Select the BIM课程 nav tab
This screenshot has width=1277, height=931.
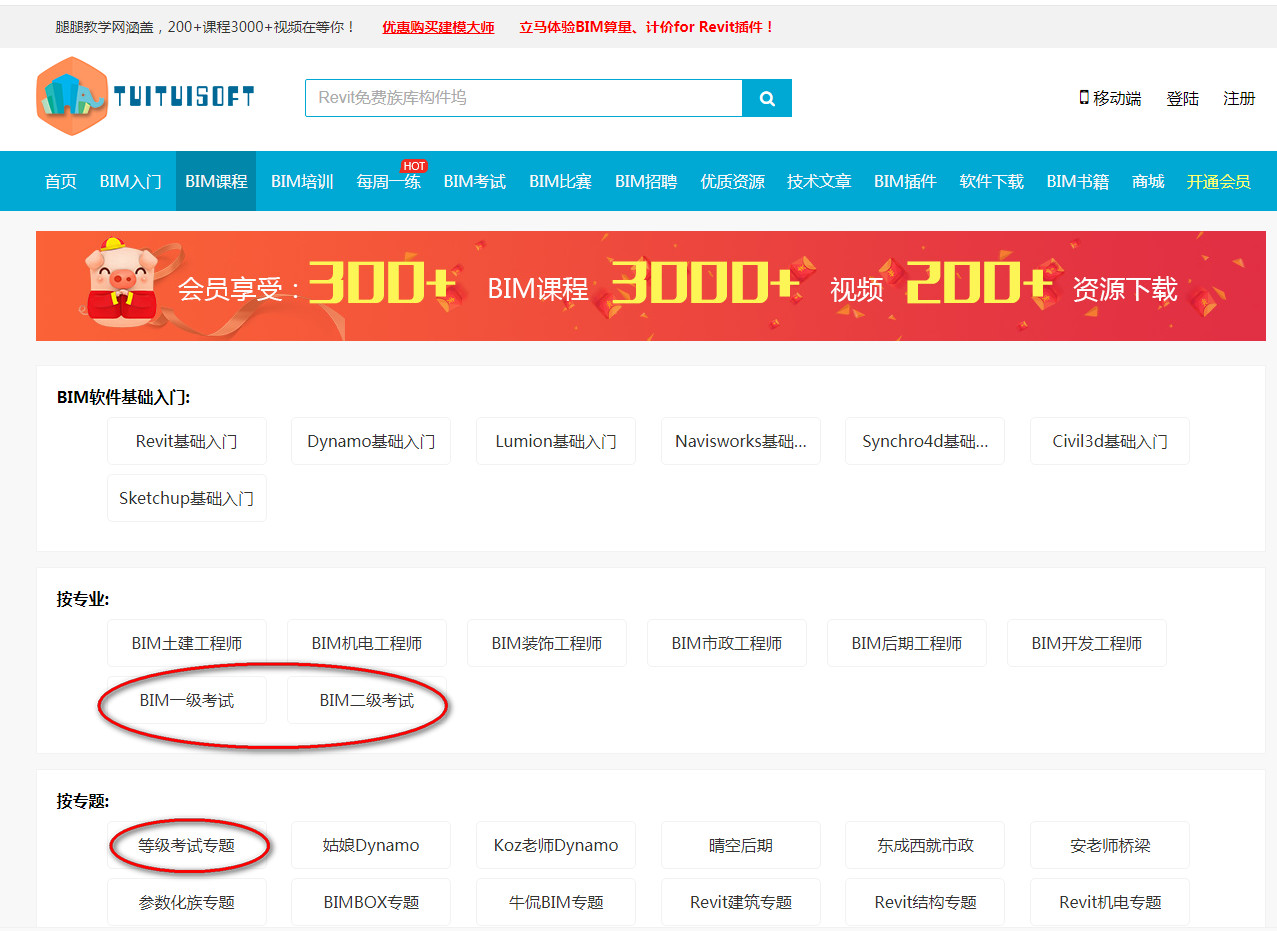click(x=216, y=181)
